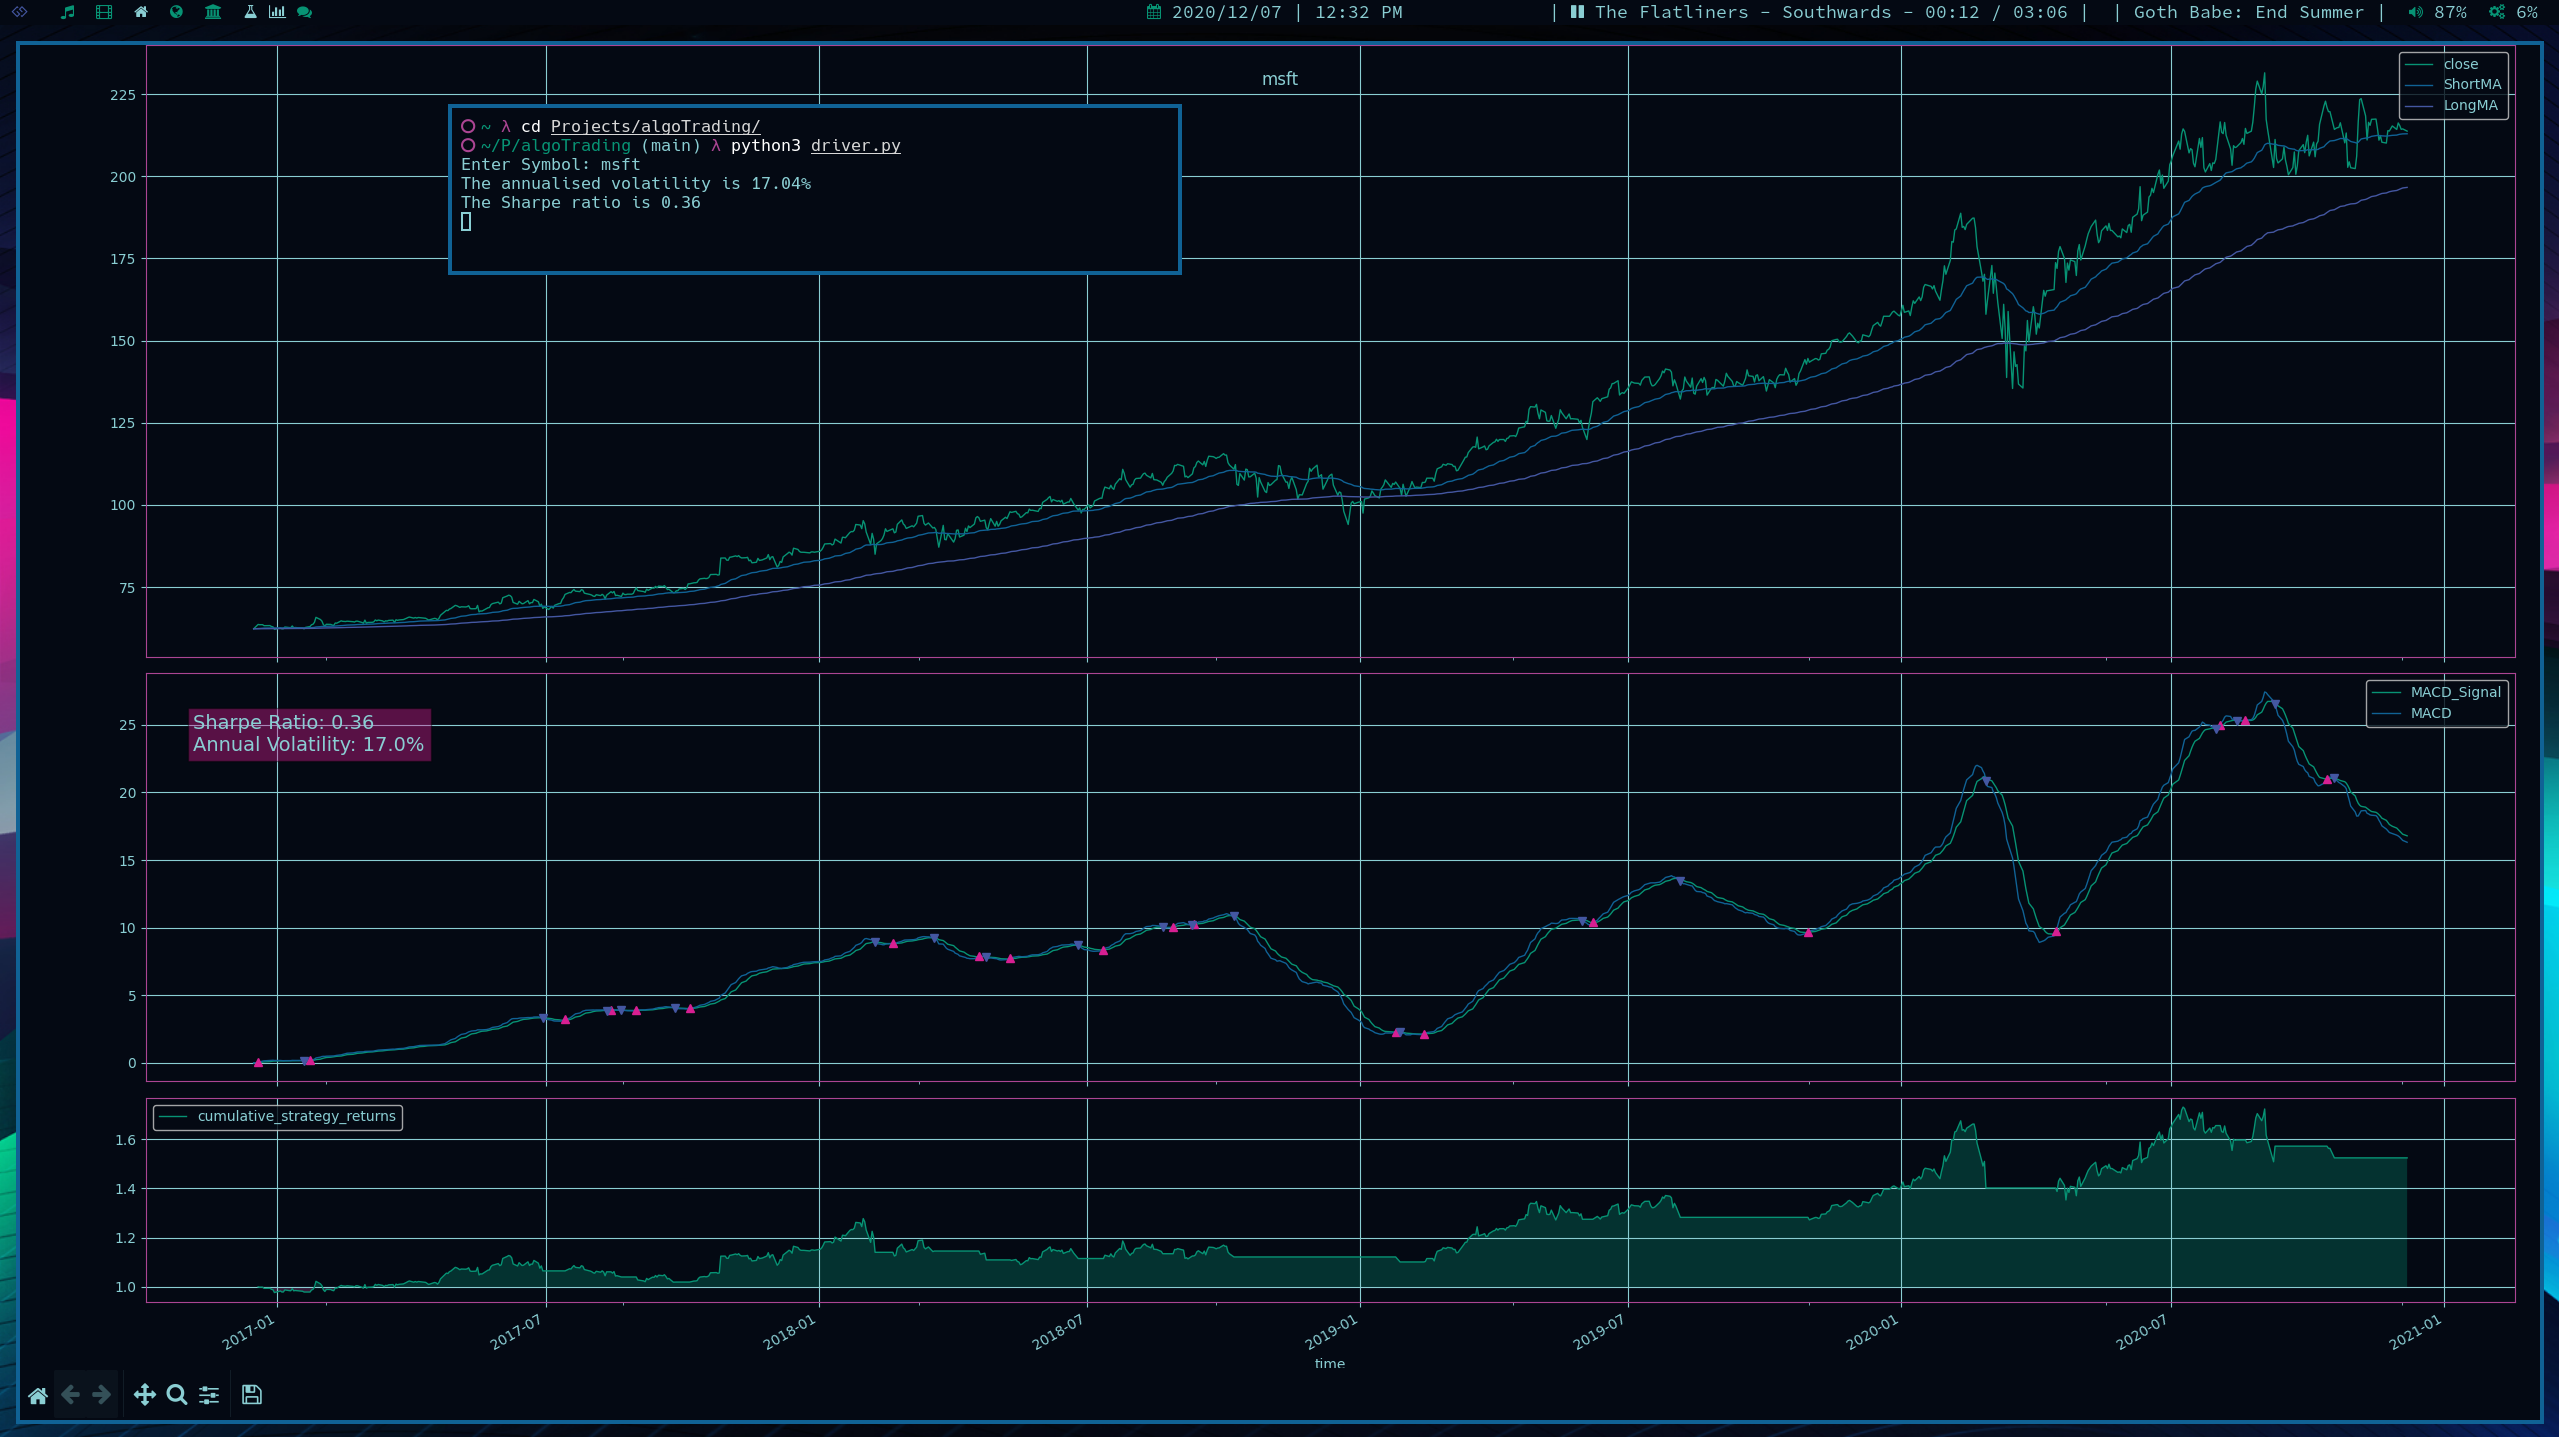Screen dimensions: 2559x1437
Task: Click MACD_Signal legend entry
Action: (x=2454, y=692)
